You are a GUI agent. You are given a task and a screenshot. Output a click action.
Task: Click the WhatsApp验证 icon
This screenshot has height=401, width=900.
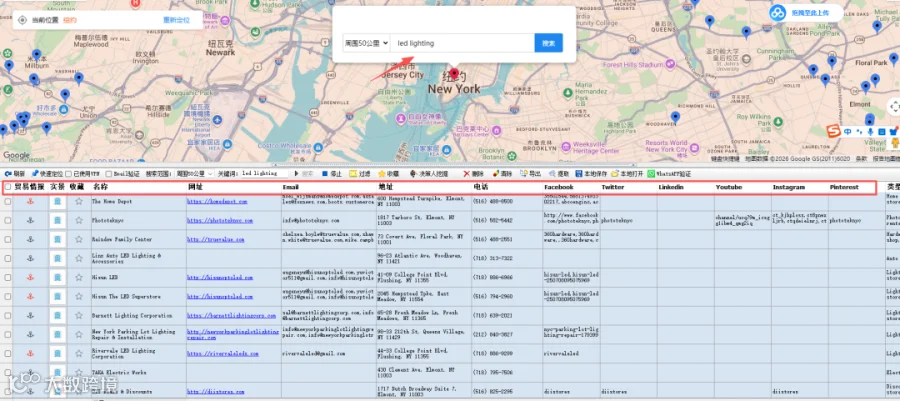point(651,173)
